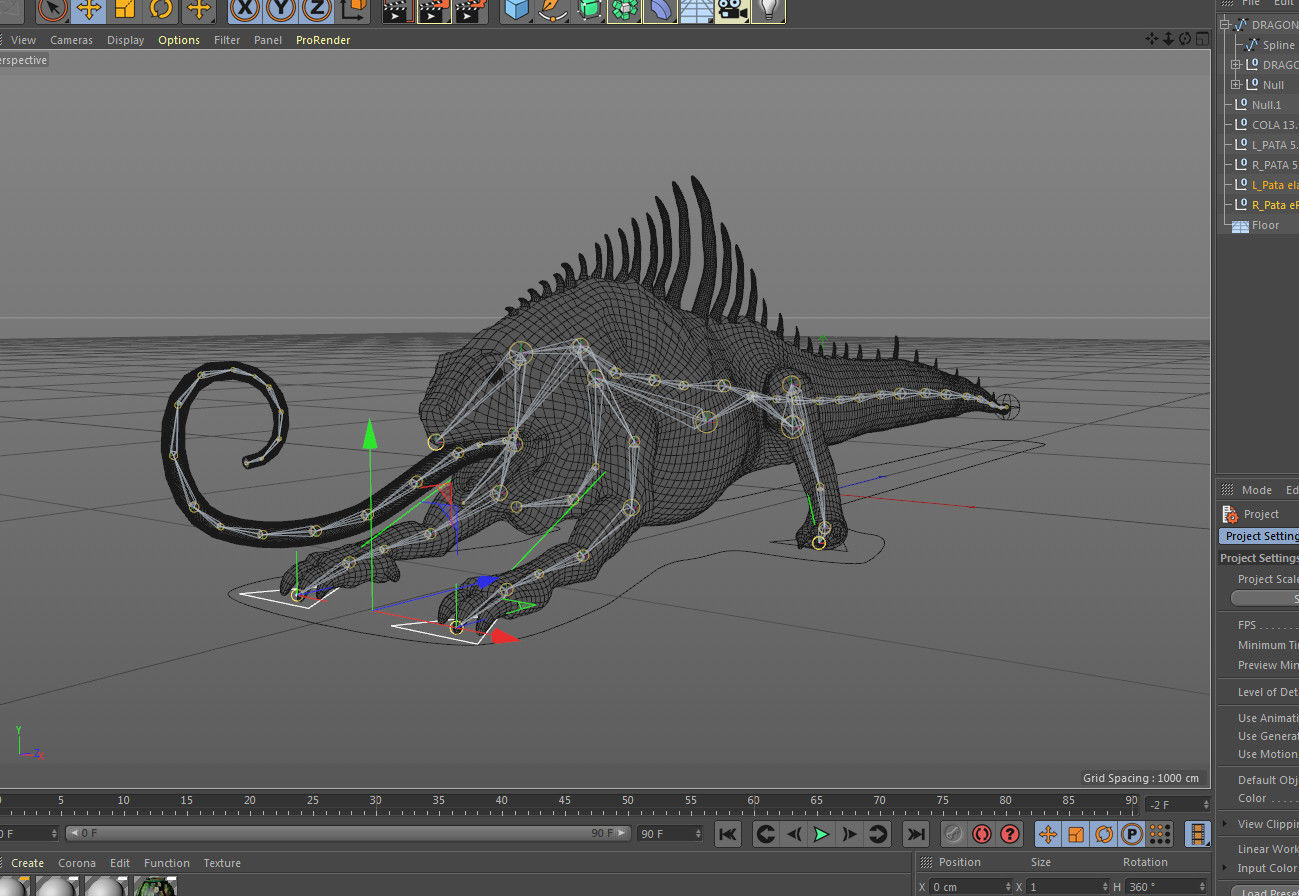Go to the start of animation
Viewport: 1299px width, 896px height.
(x=728, y=834)
